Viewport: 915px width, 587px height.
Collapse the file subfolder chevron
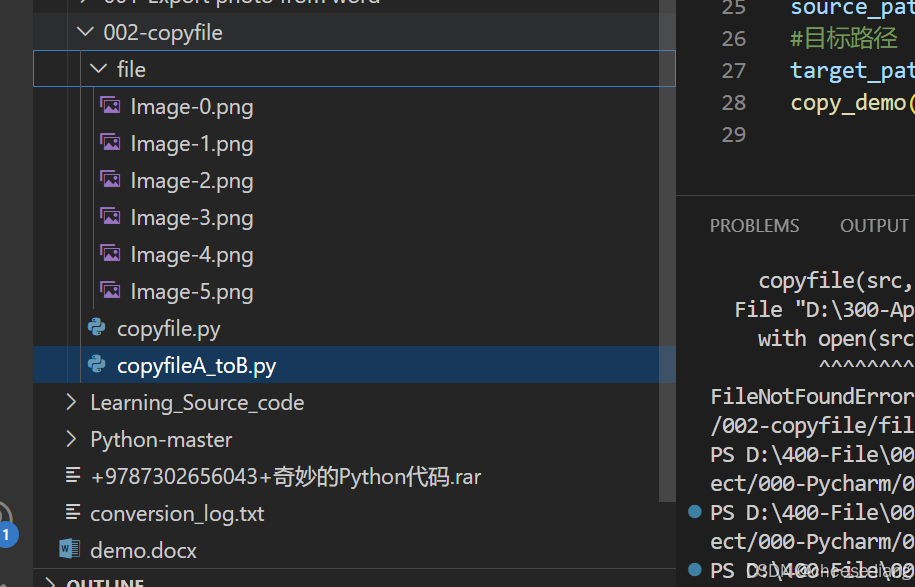coord(97,69)
